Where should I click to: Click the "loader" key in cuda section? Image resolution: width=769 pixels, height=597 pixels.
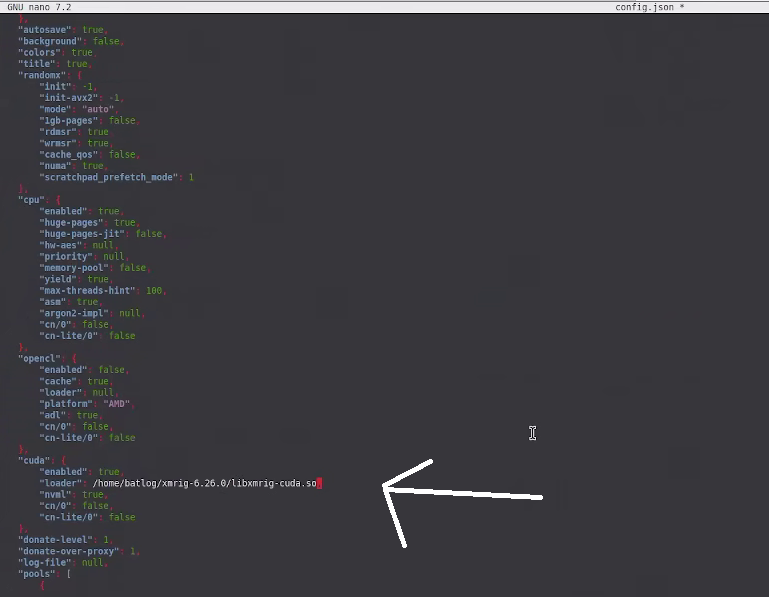coord(61,483)
